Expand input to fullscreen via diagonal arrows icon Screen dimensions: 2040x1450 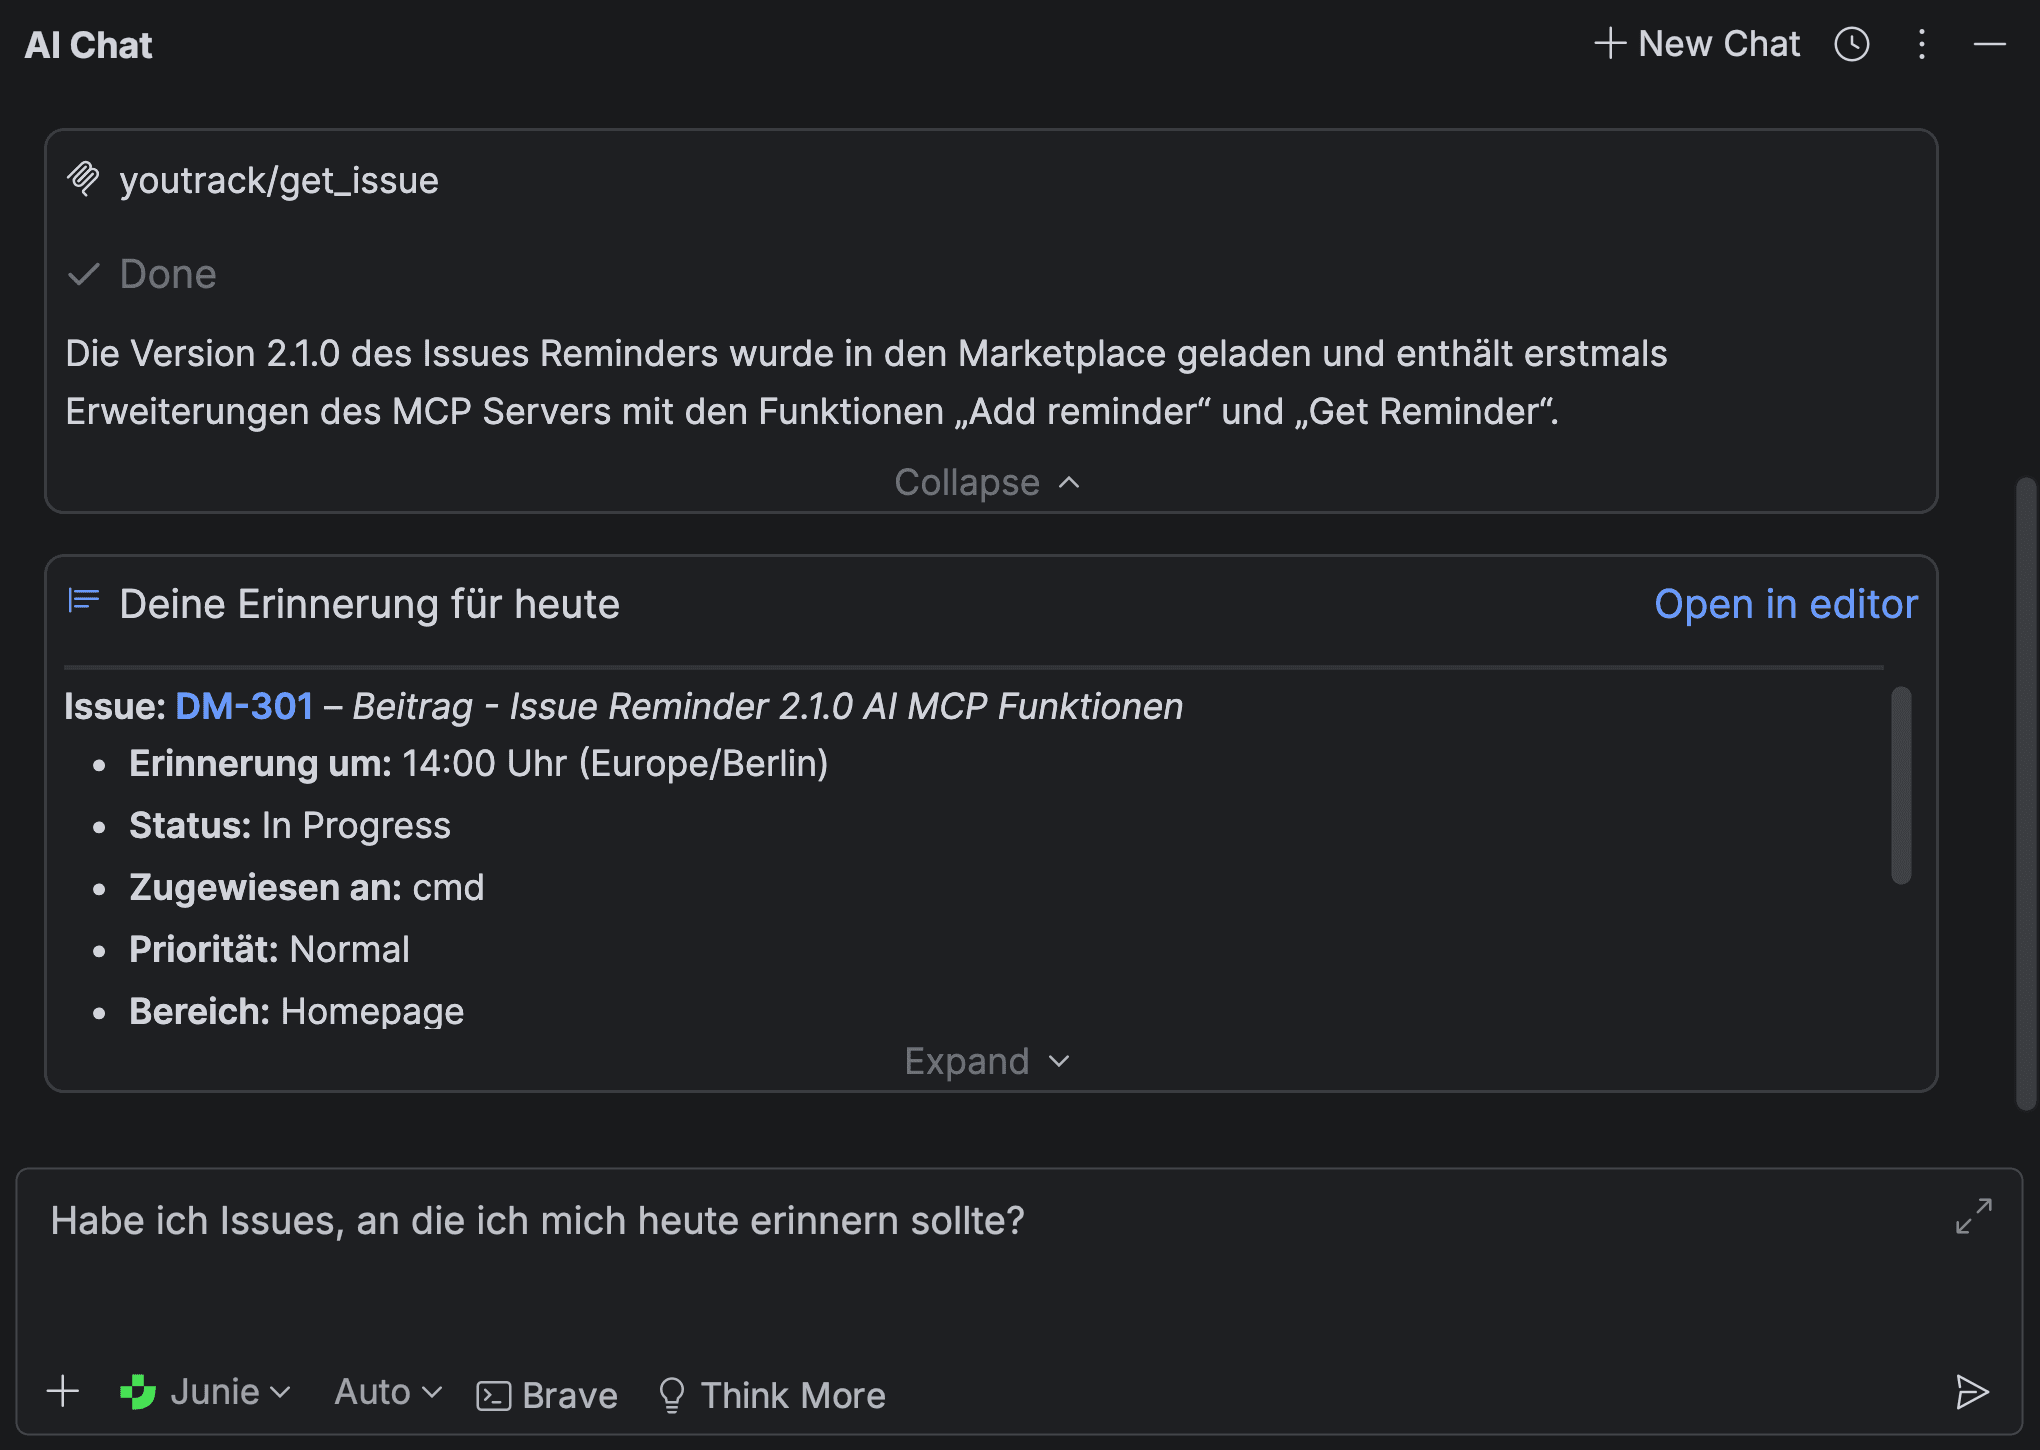tap(1971, 1218)
